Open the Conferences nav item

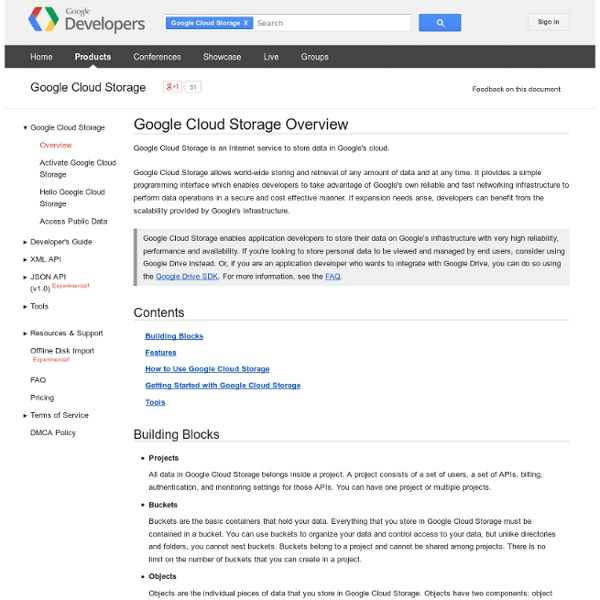(157, 57)
